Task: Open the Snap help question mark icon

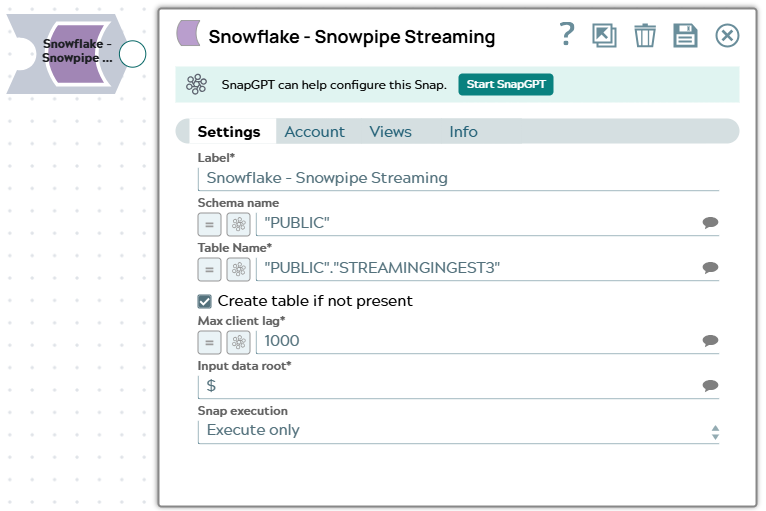Action: [x=567, y=34]
